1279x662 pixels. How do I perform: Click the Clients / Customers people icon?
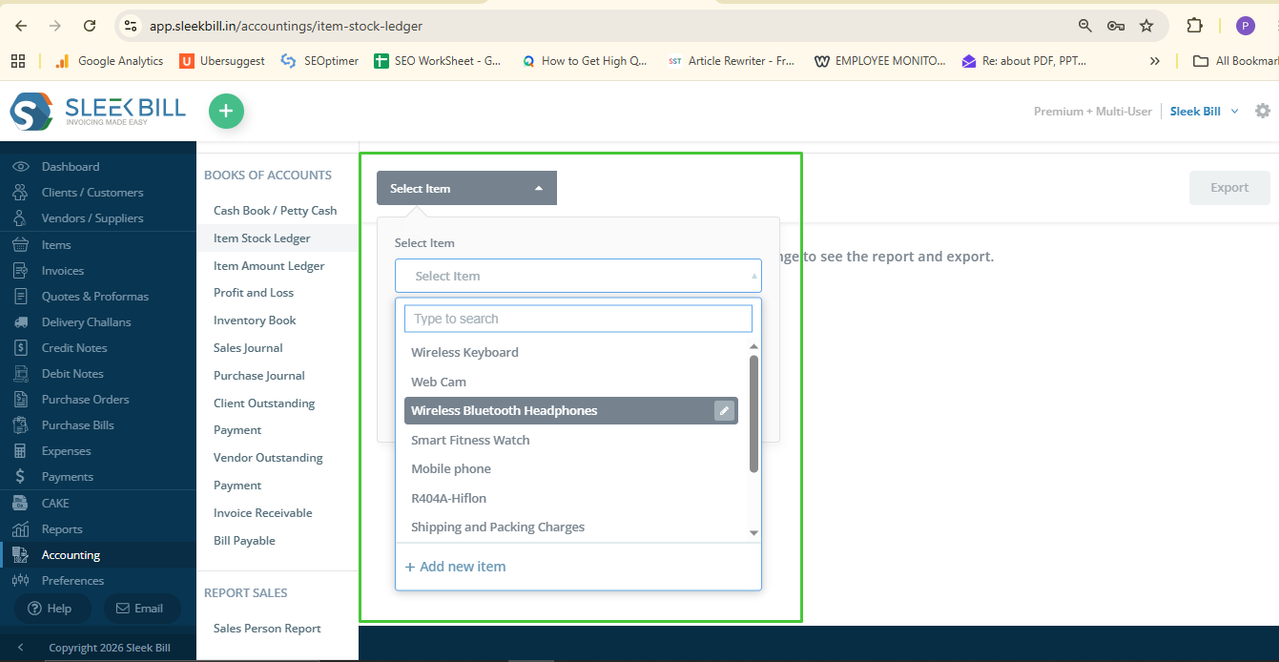[20, 192]
